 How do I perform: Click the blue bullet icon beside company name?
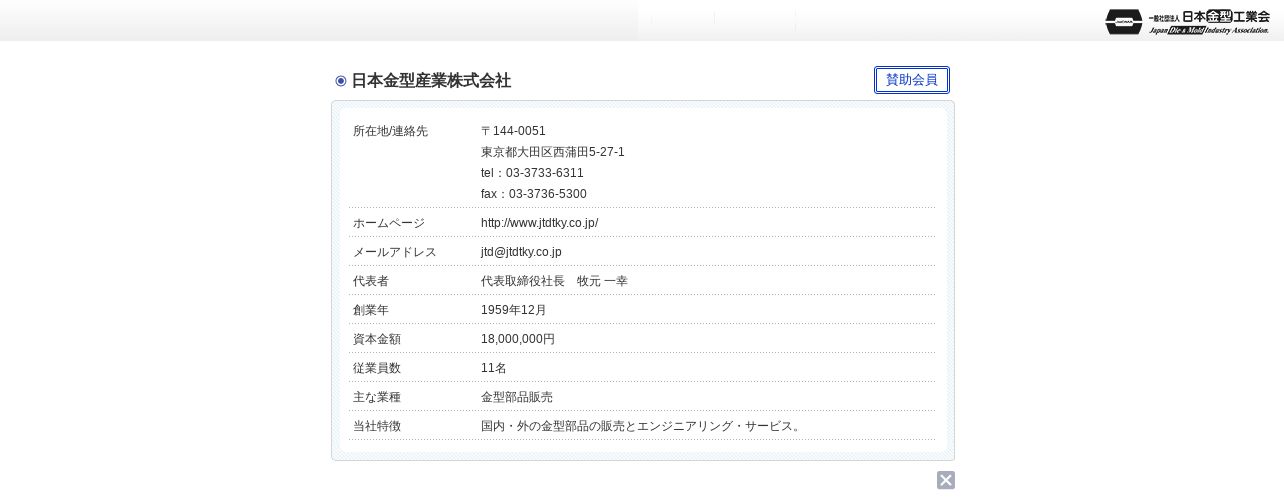point(341,81)
